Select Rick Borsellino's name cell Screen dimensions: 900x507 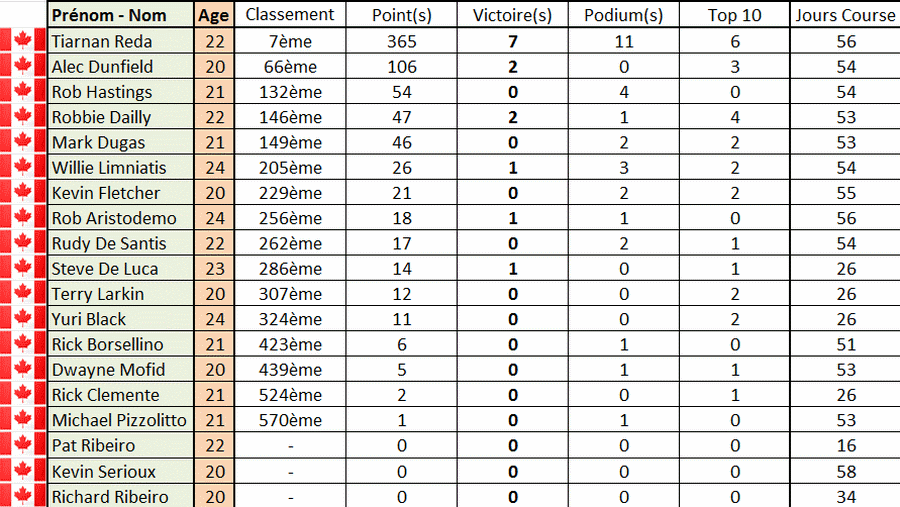pos(121,344)
